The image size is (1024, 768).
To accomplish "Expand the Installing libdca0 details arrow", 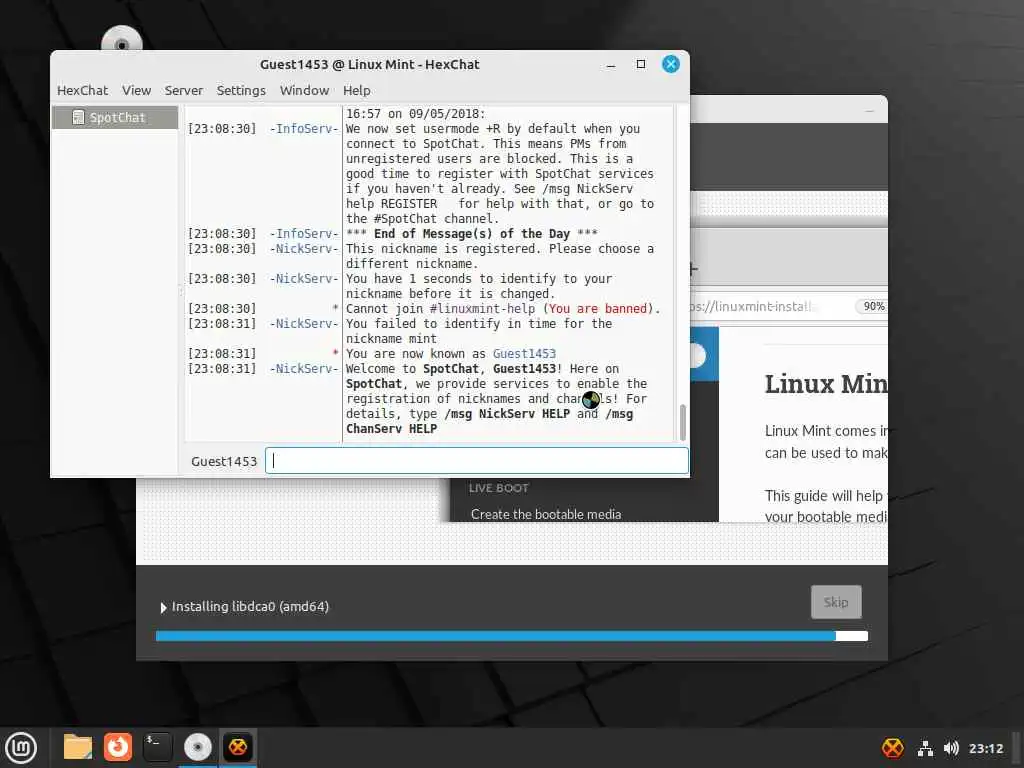I will 163,607.
